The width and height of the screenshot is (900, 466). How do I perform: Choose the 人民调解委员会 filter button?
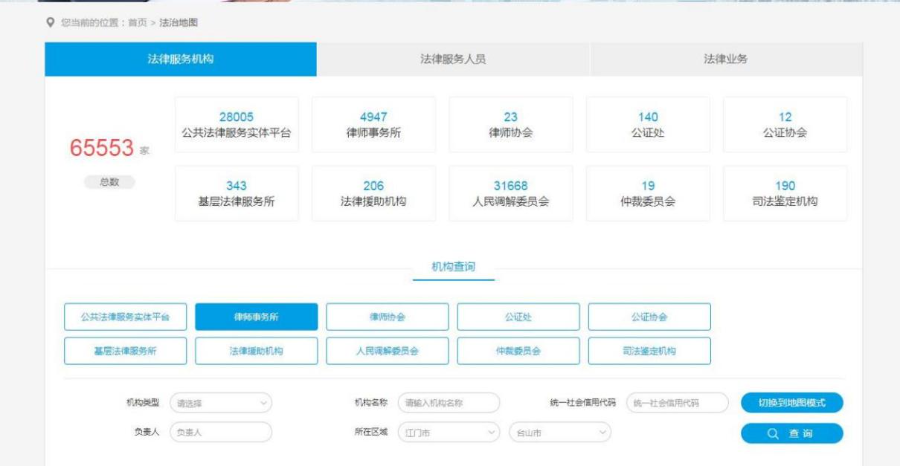pyautogui.click(x=387, y=351)
